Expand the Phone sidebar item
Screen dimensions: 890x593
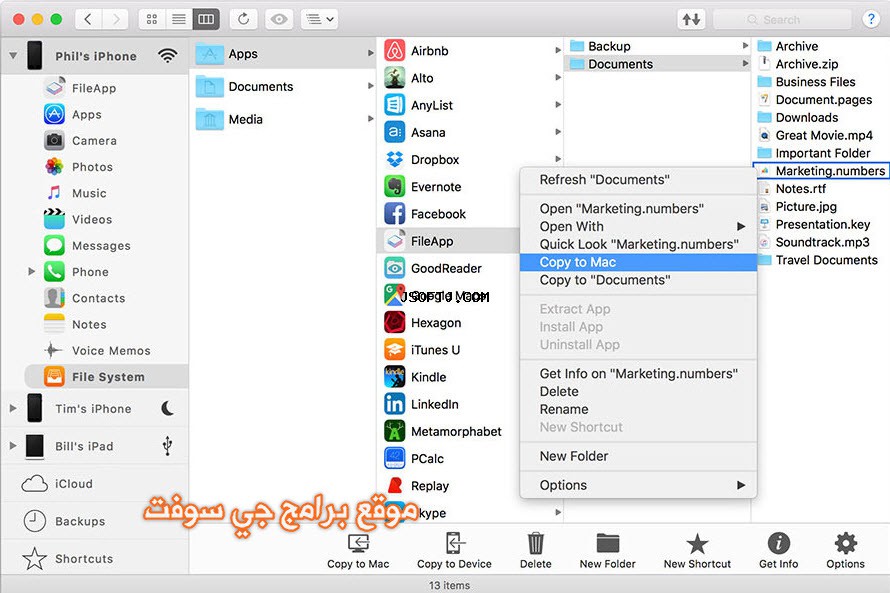[32, 271]
